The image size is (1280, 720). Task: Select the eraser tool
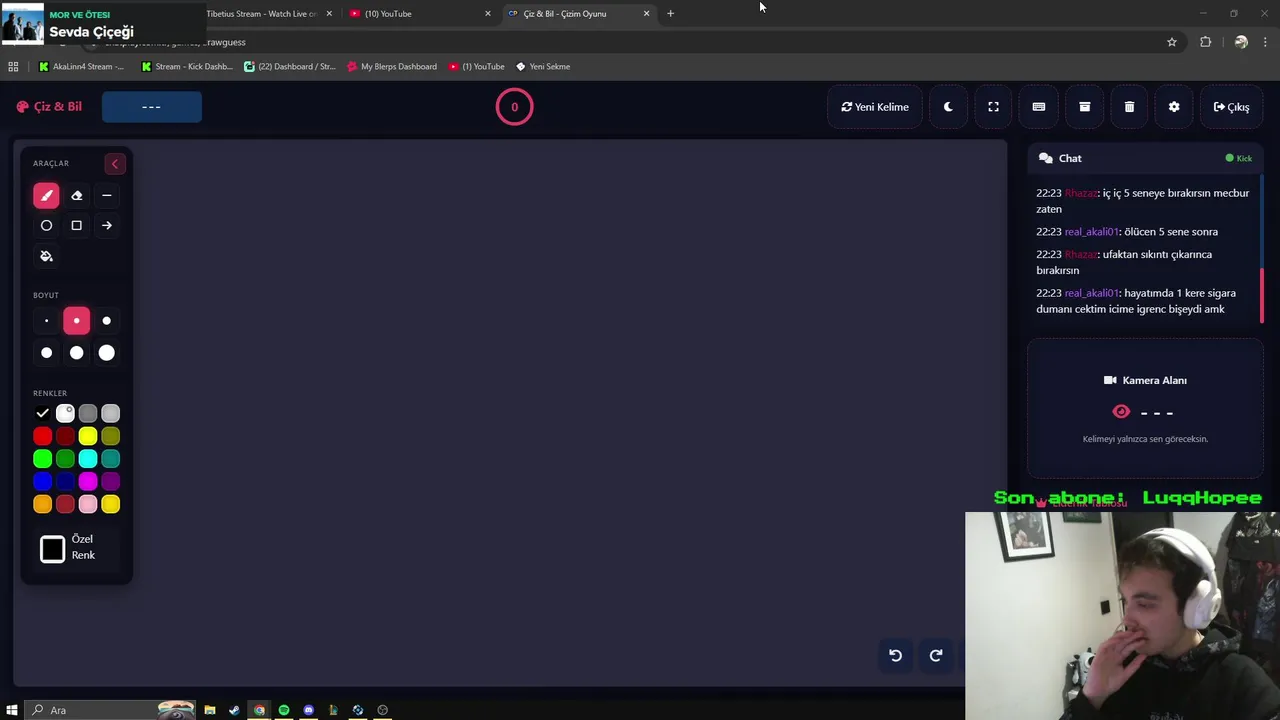(x=76, y=196)
